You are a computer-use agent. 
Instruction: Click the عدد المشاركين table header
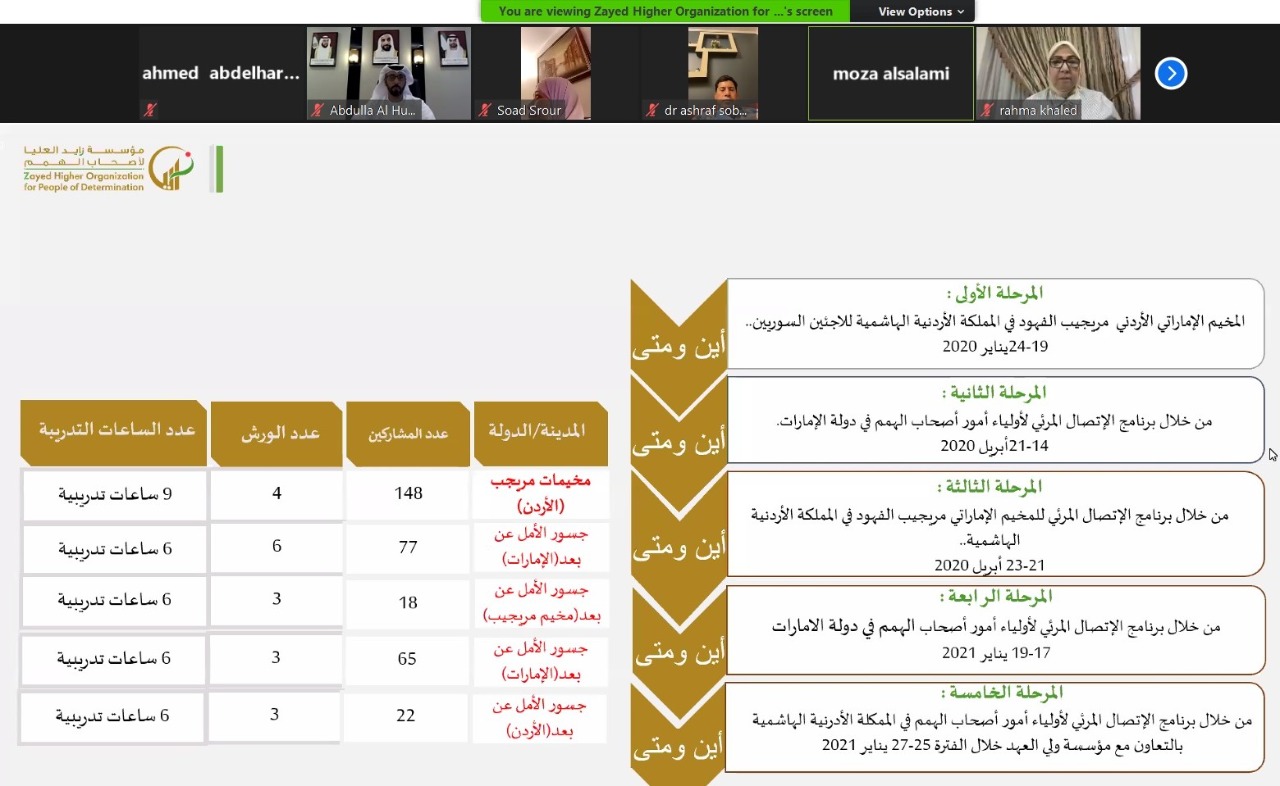408,433
